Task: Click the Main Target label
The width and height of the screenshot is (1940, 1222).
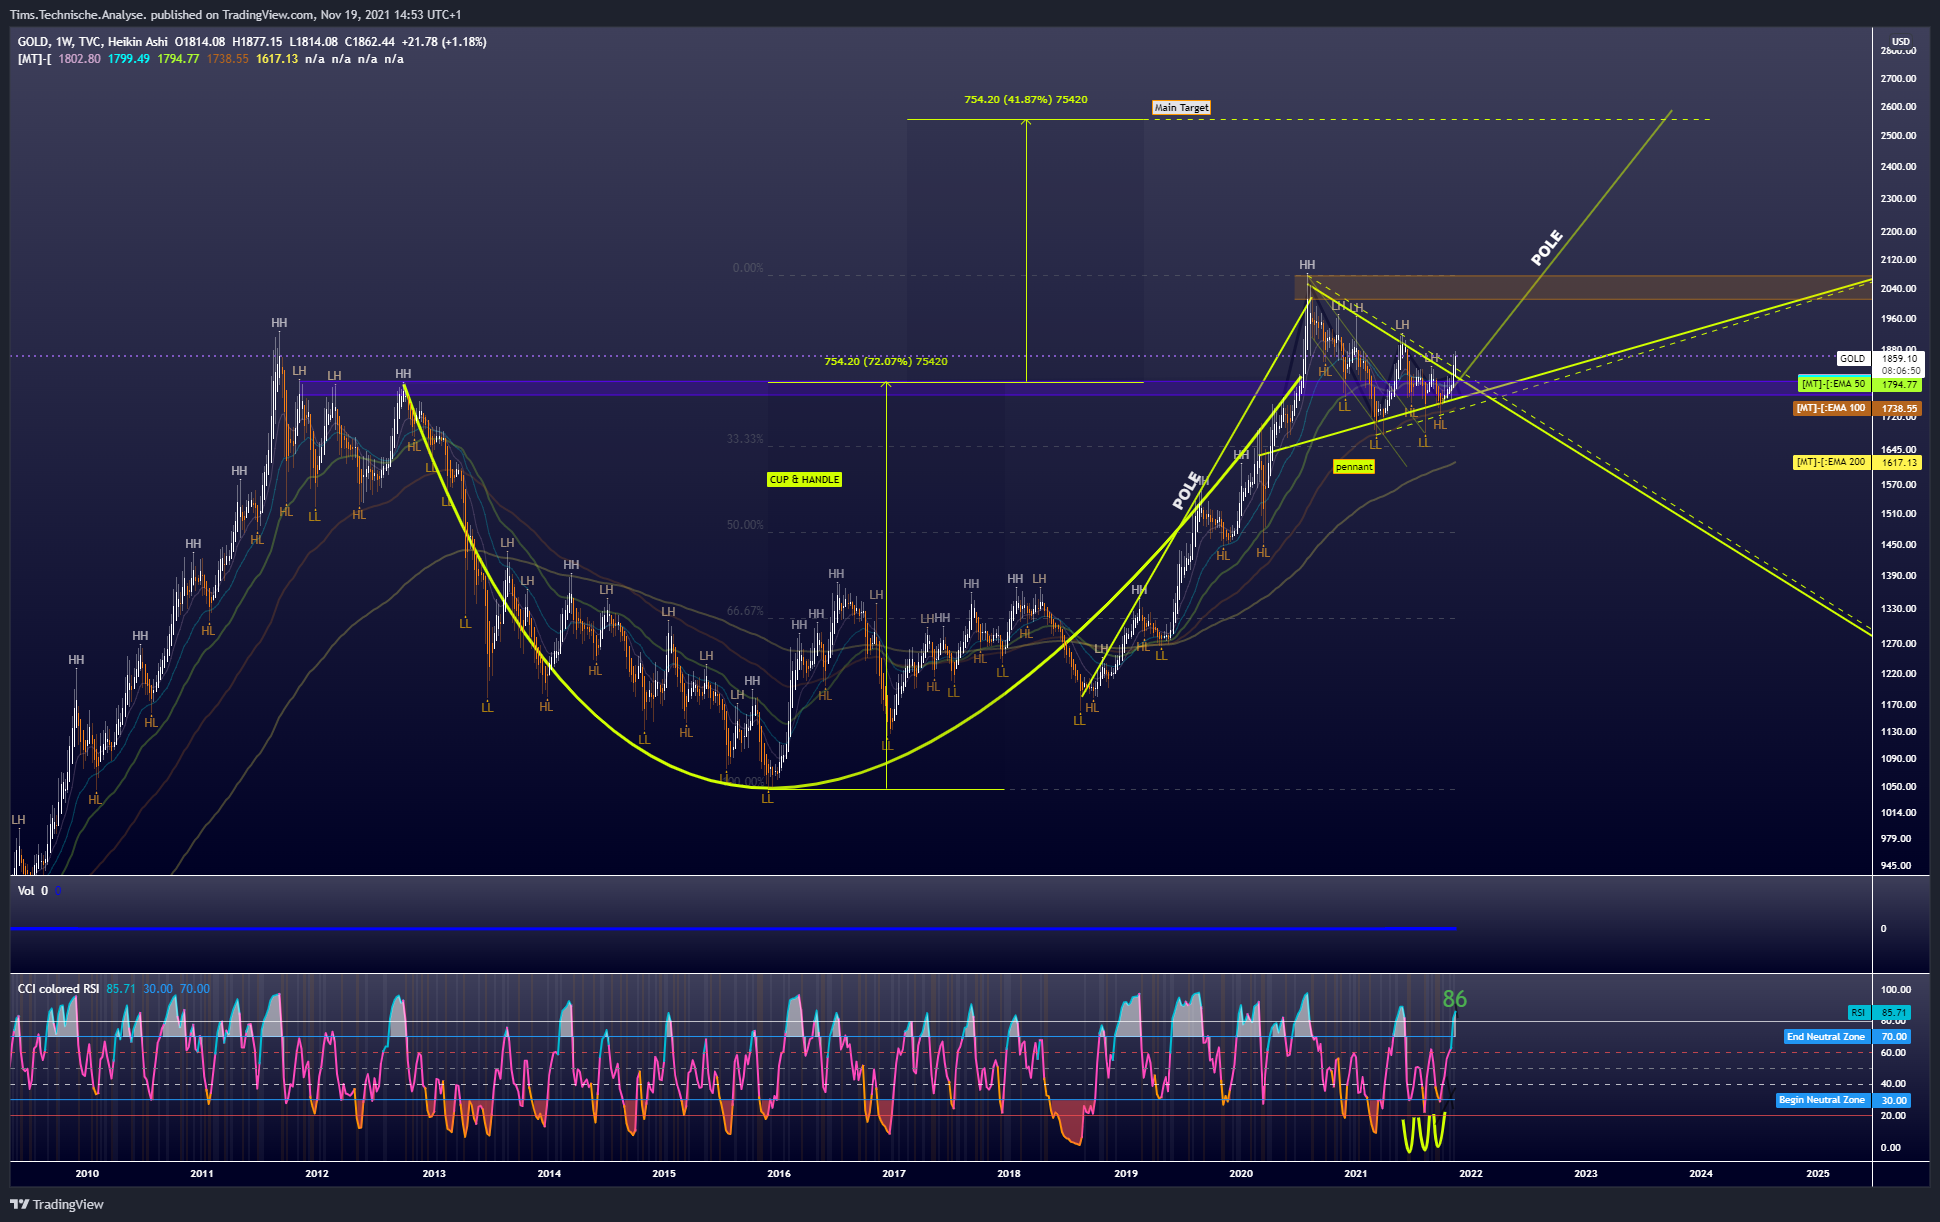Action: point(1181,108)
